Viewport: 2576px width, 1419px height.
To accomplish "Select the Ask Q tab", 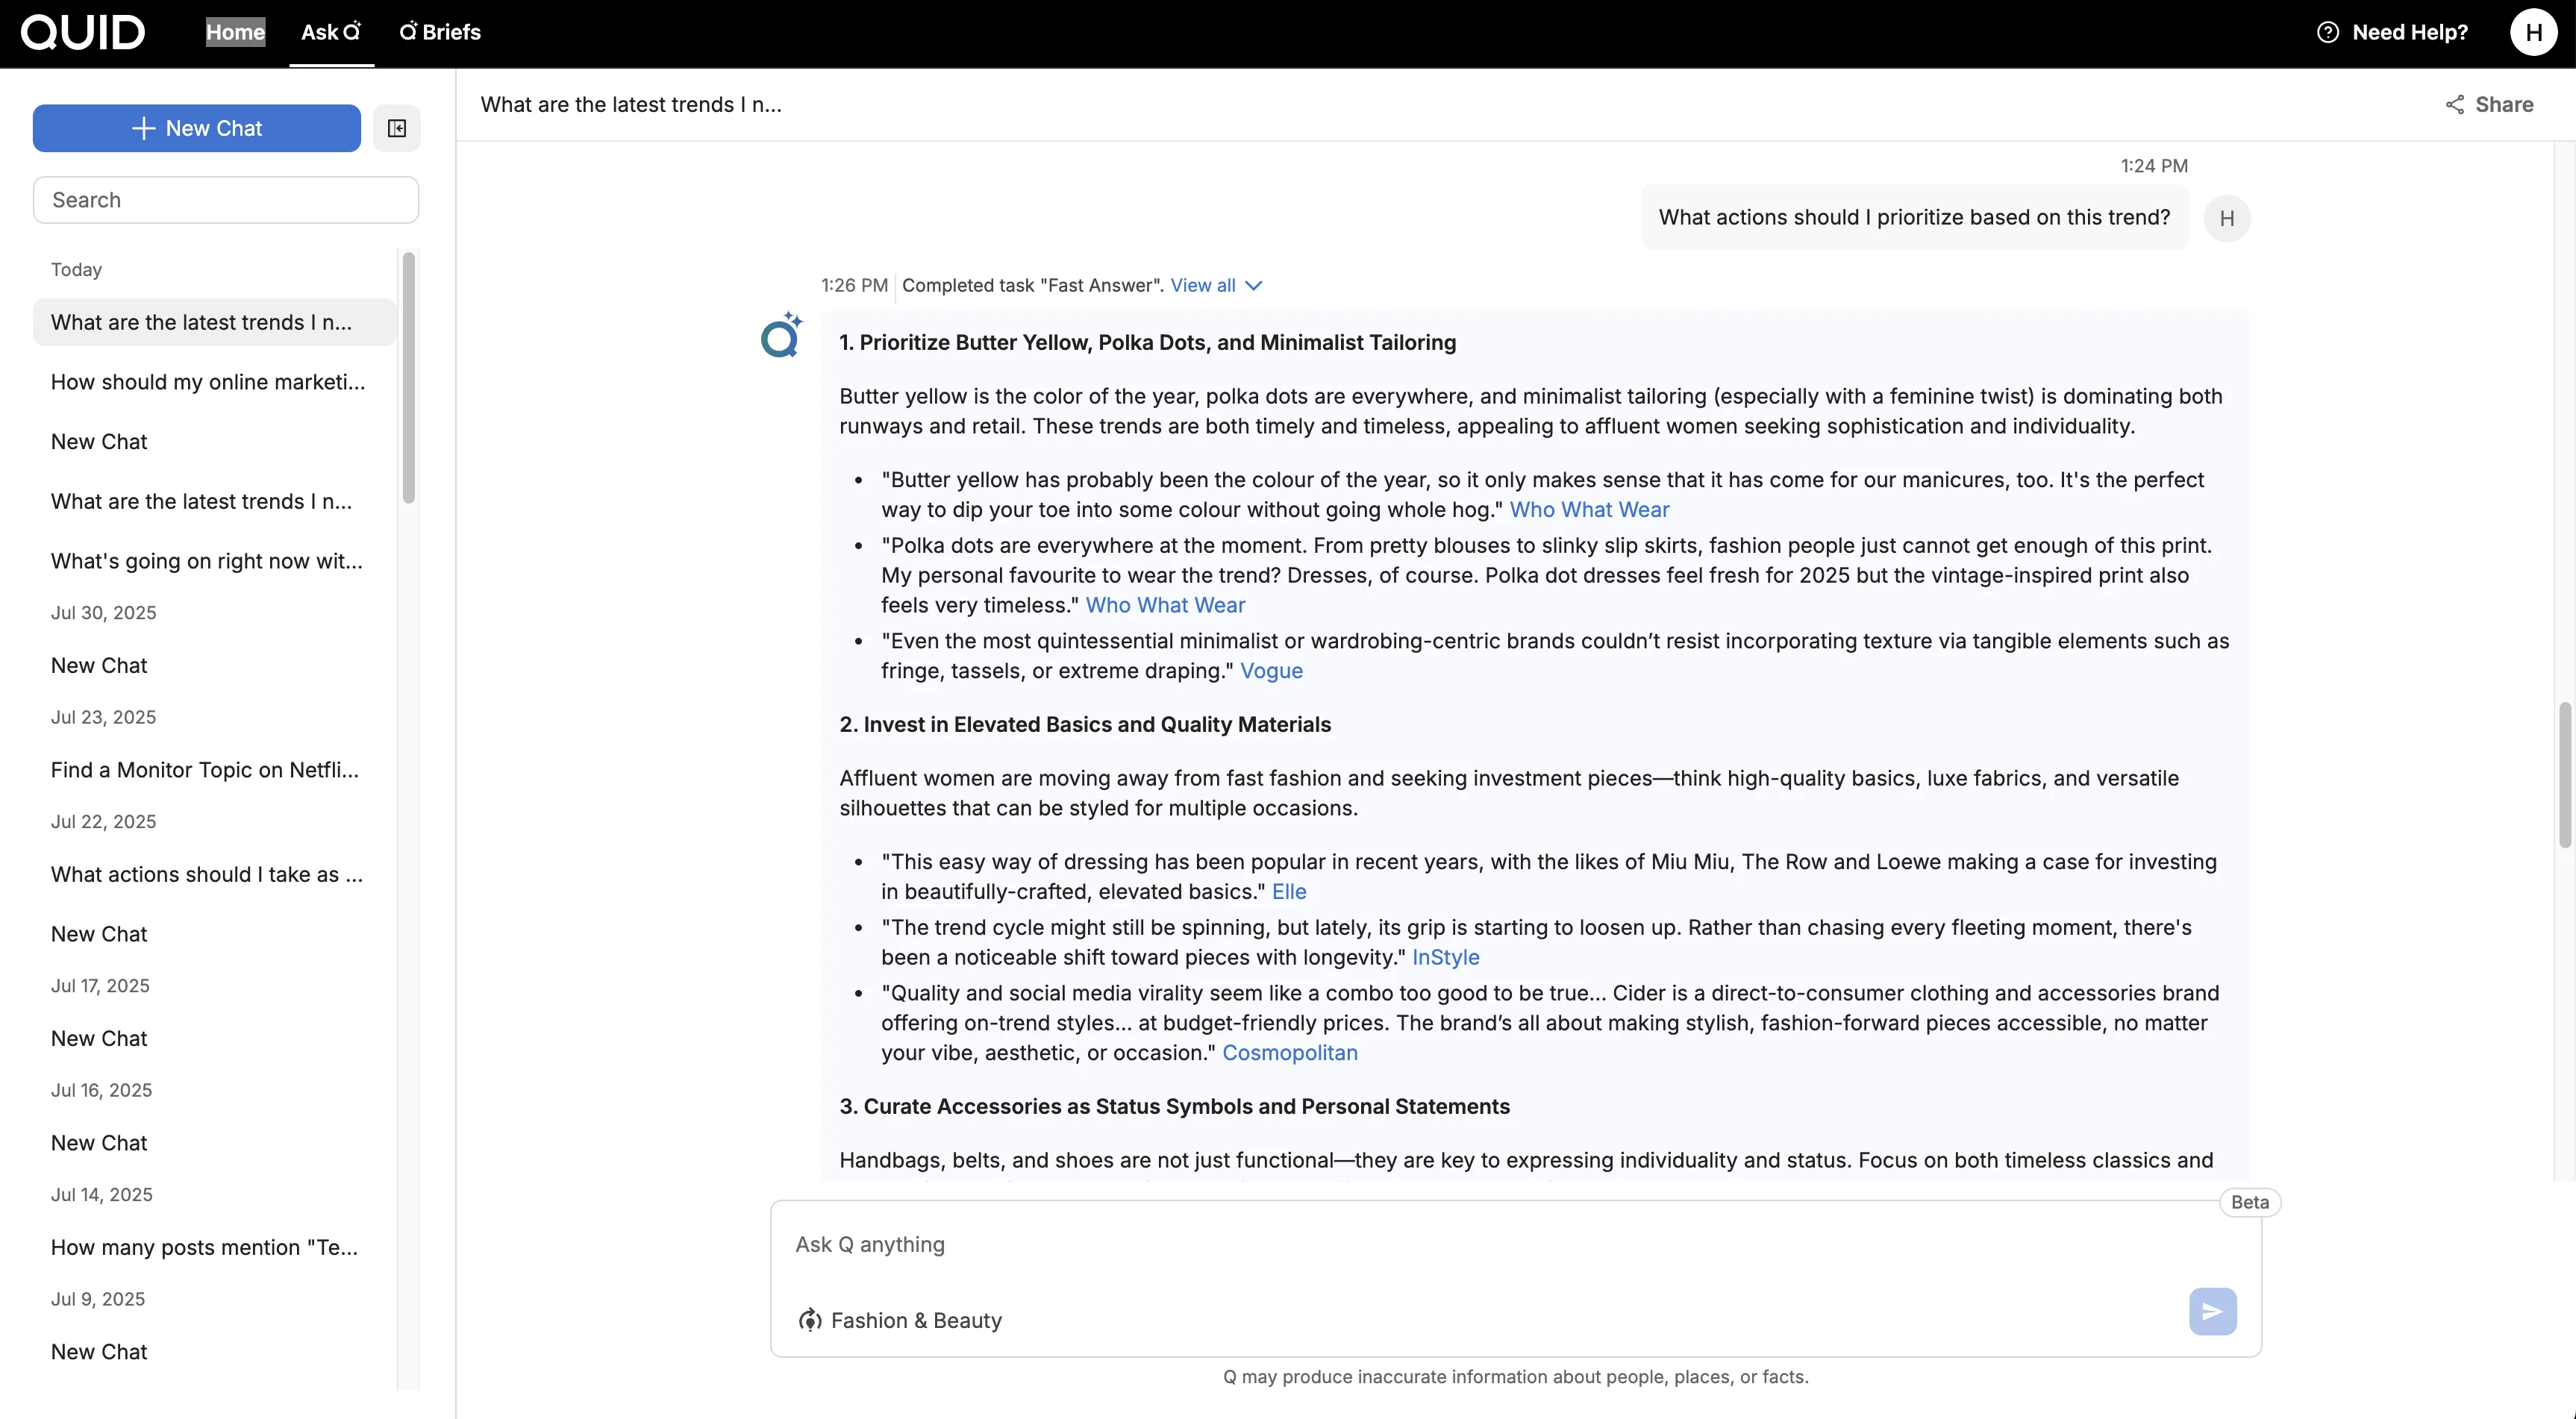I will 331,32.
